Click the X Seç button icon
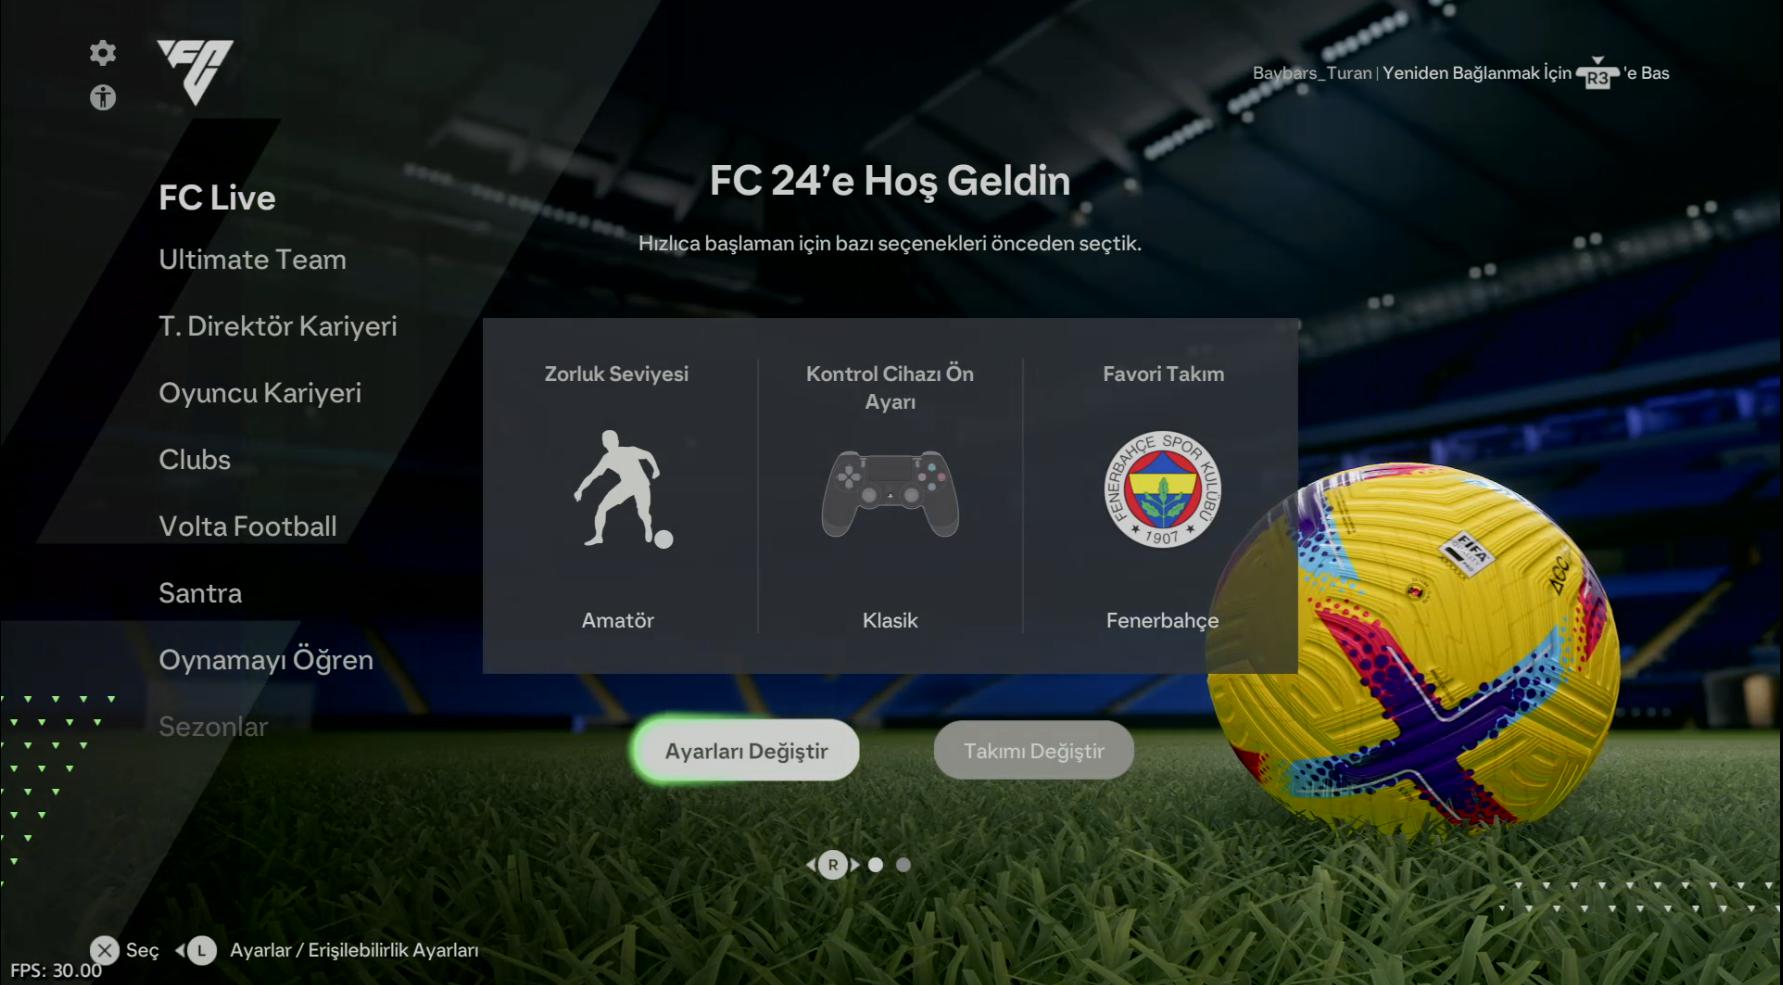Viewport: 1783px width, 985px height. click(105, 950)
